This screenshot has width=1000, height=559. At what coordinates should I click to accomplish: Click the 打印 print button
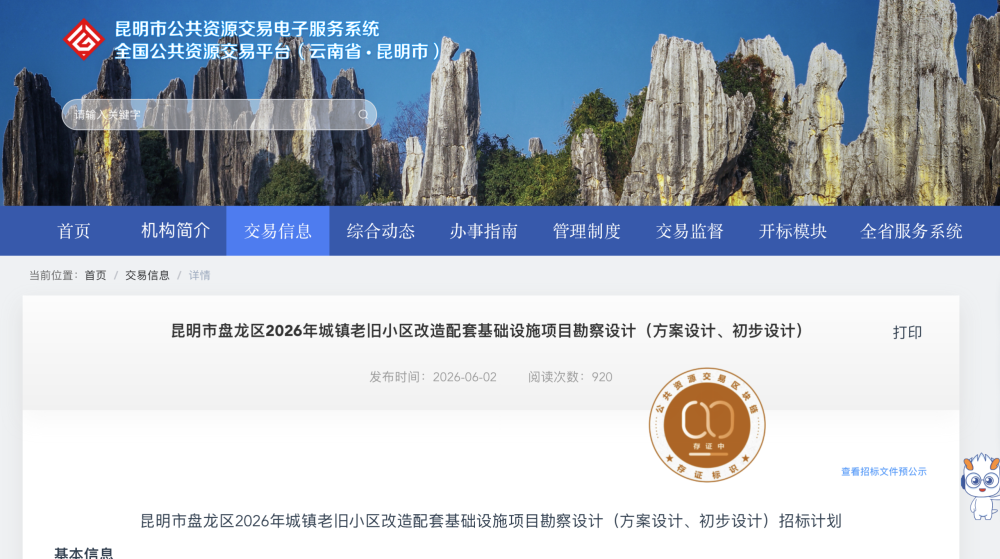(x=907, y=332)
